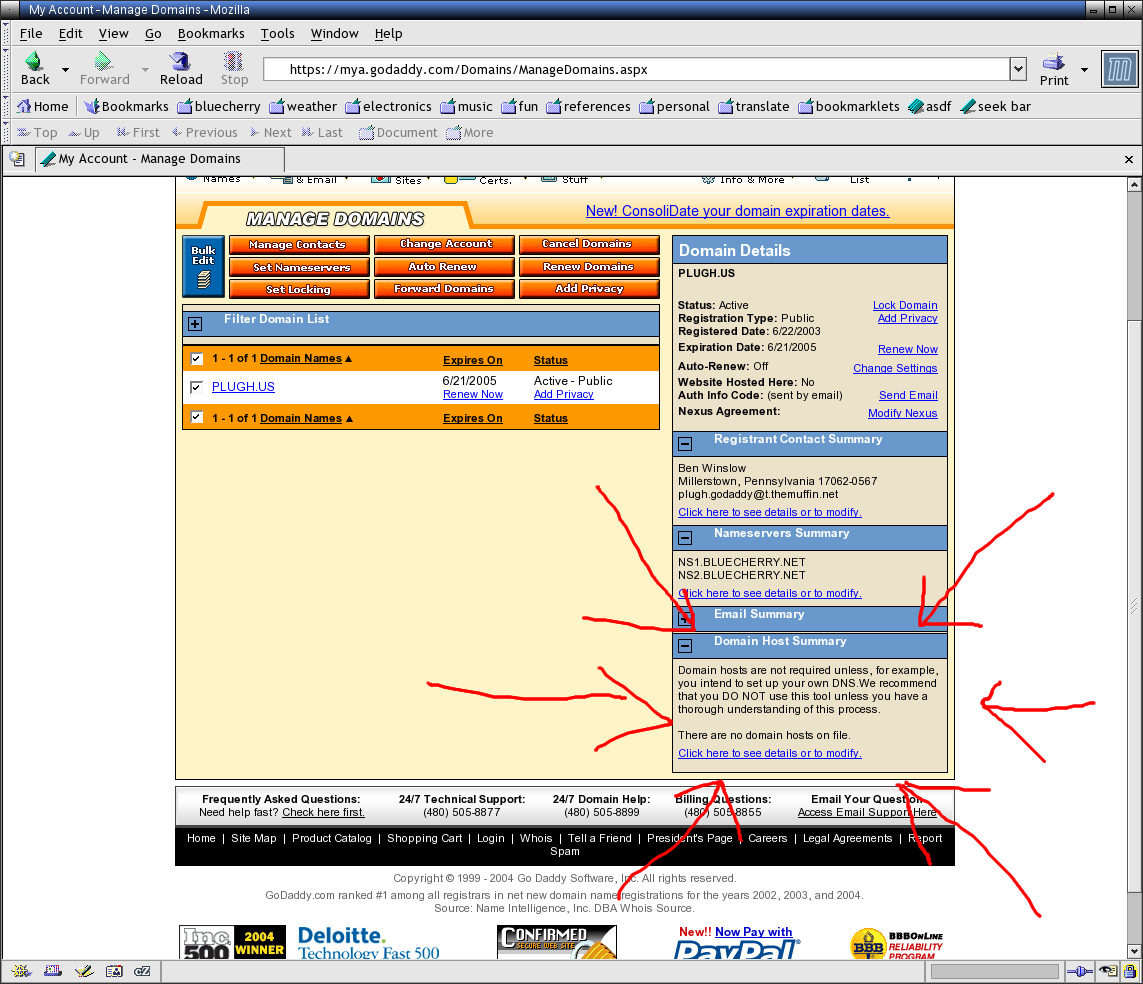Open the Tools menu

tap(277, 34)
